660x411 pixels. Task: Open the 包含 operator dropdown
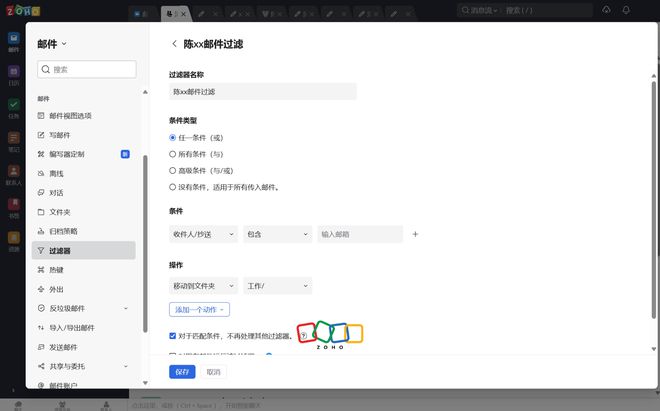pyautogui.click(x=277, y=234)
